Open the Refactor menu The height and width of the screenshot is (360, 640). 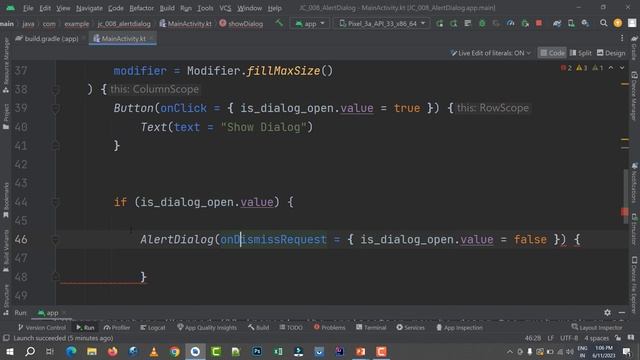pyautogui.click(x=141, y=8)
